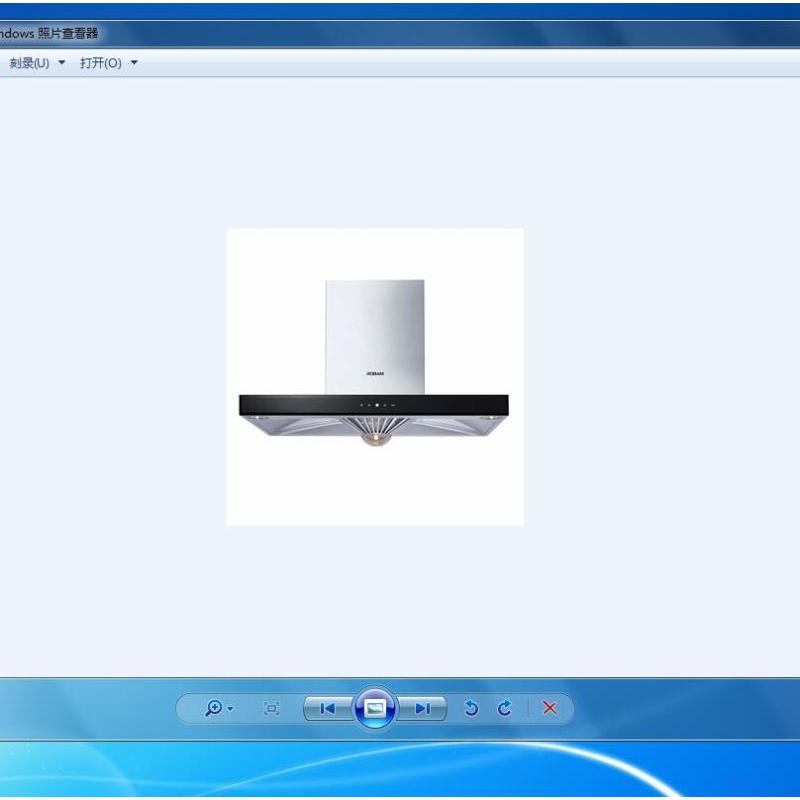Click the zoom magnifier icon
800x800 pixels.
pyautogui.click(x=213, y=708)
